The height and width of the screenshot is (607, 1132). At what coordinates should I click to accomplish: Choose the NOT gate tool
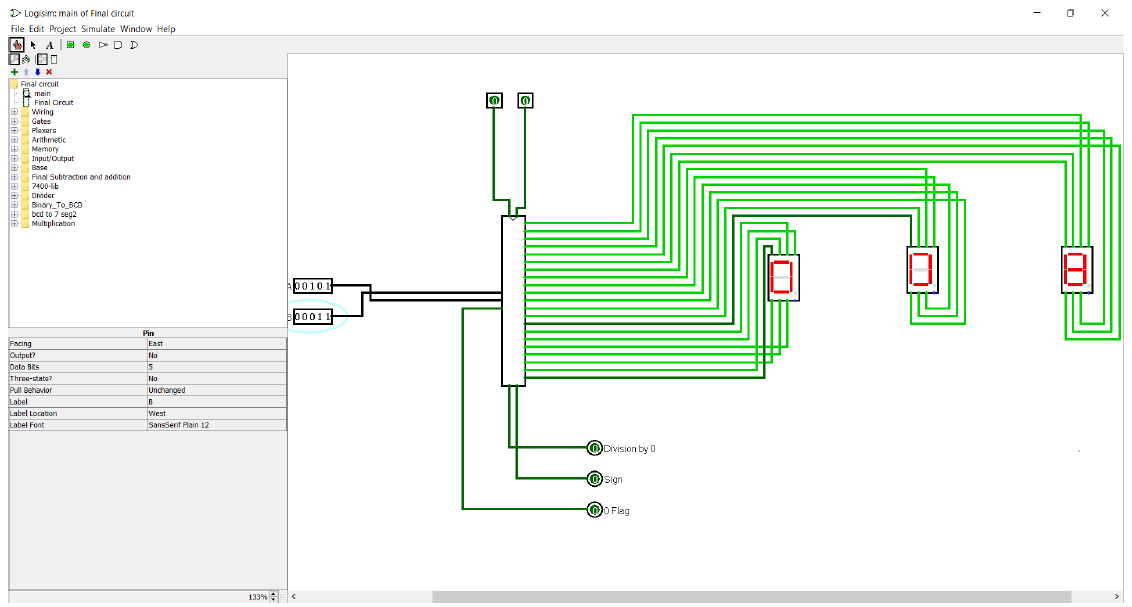click(x=103, y=45)
